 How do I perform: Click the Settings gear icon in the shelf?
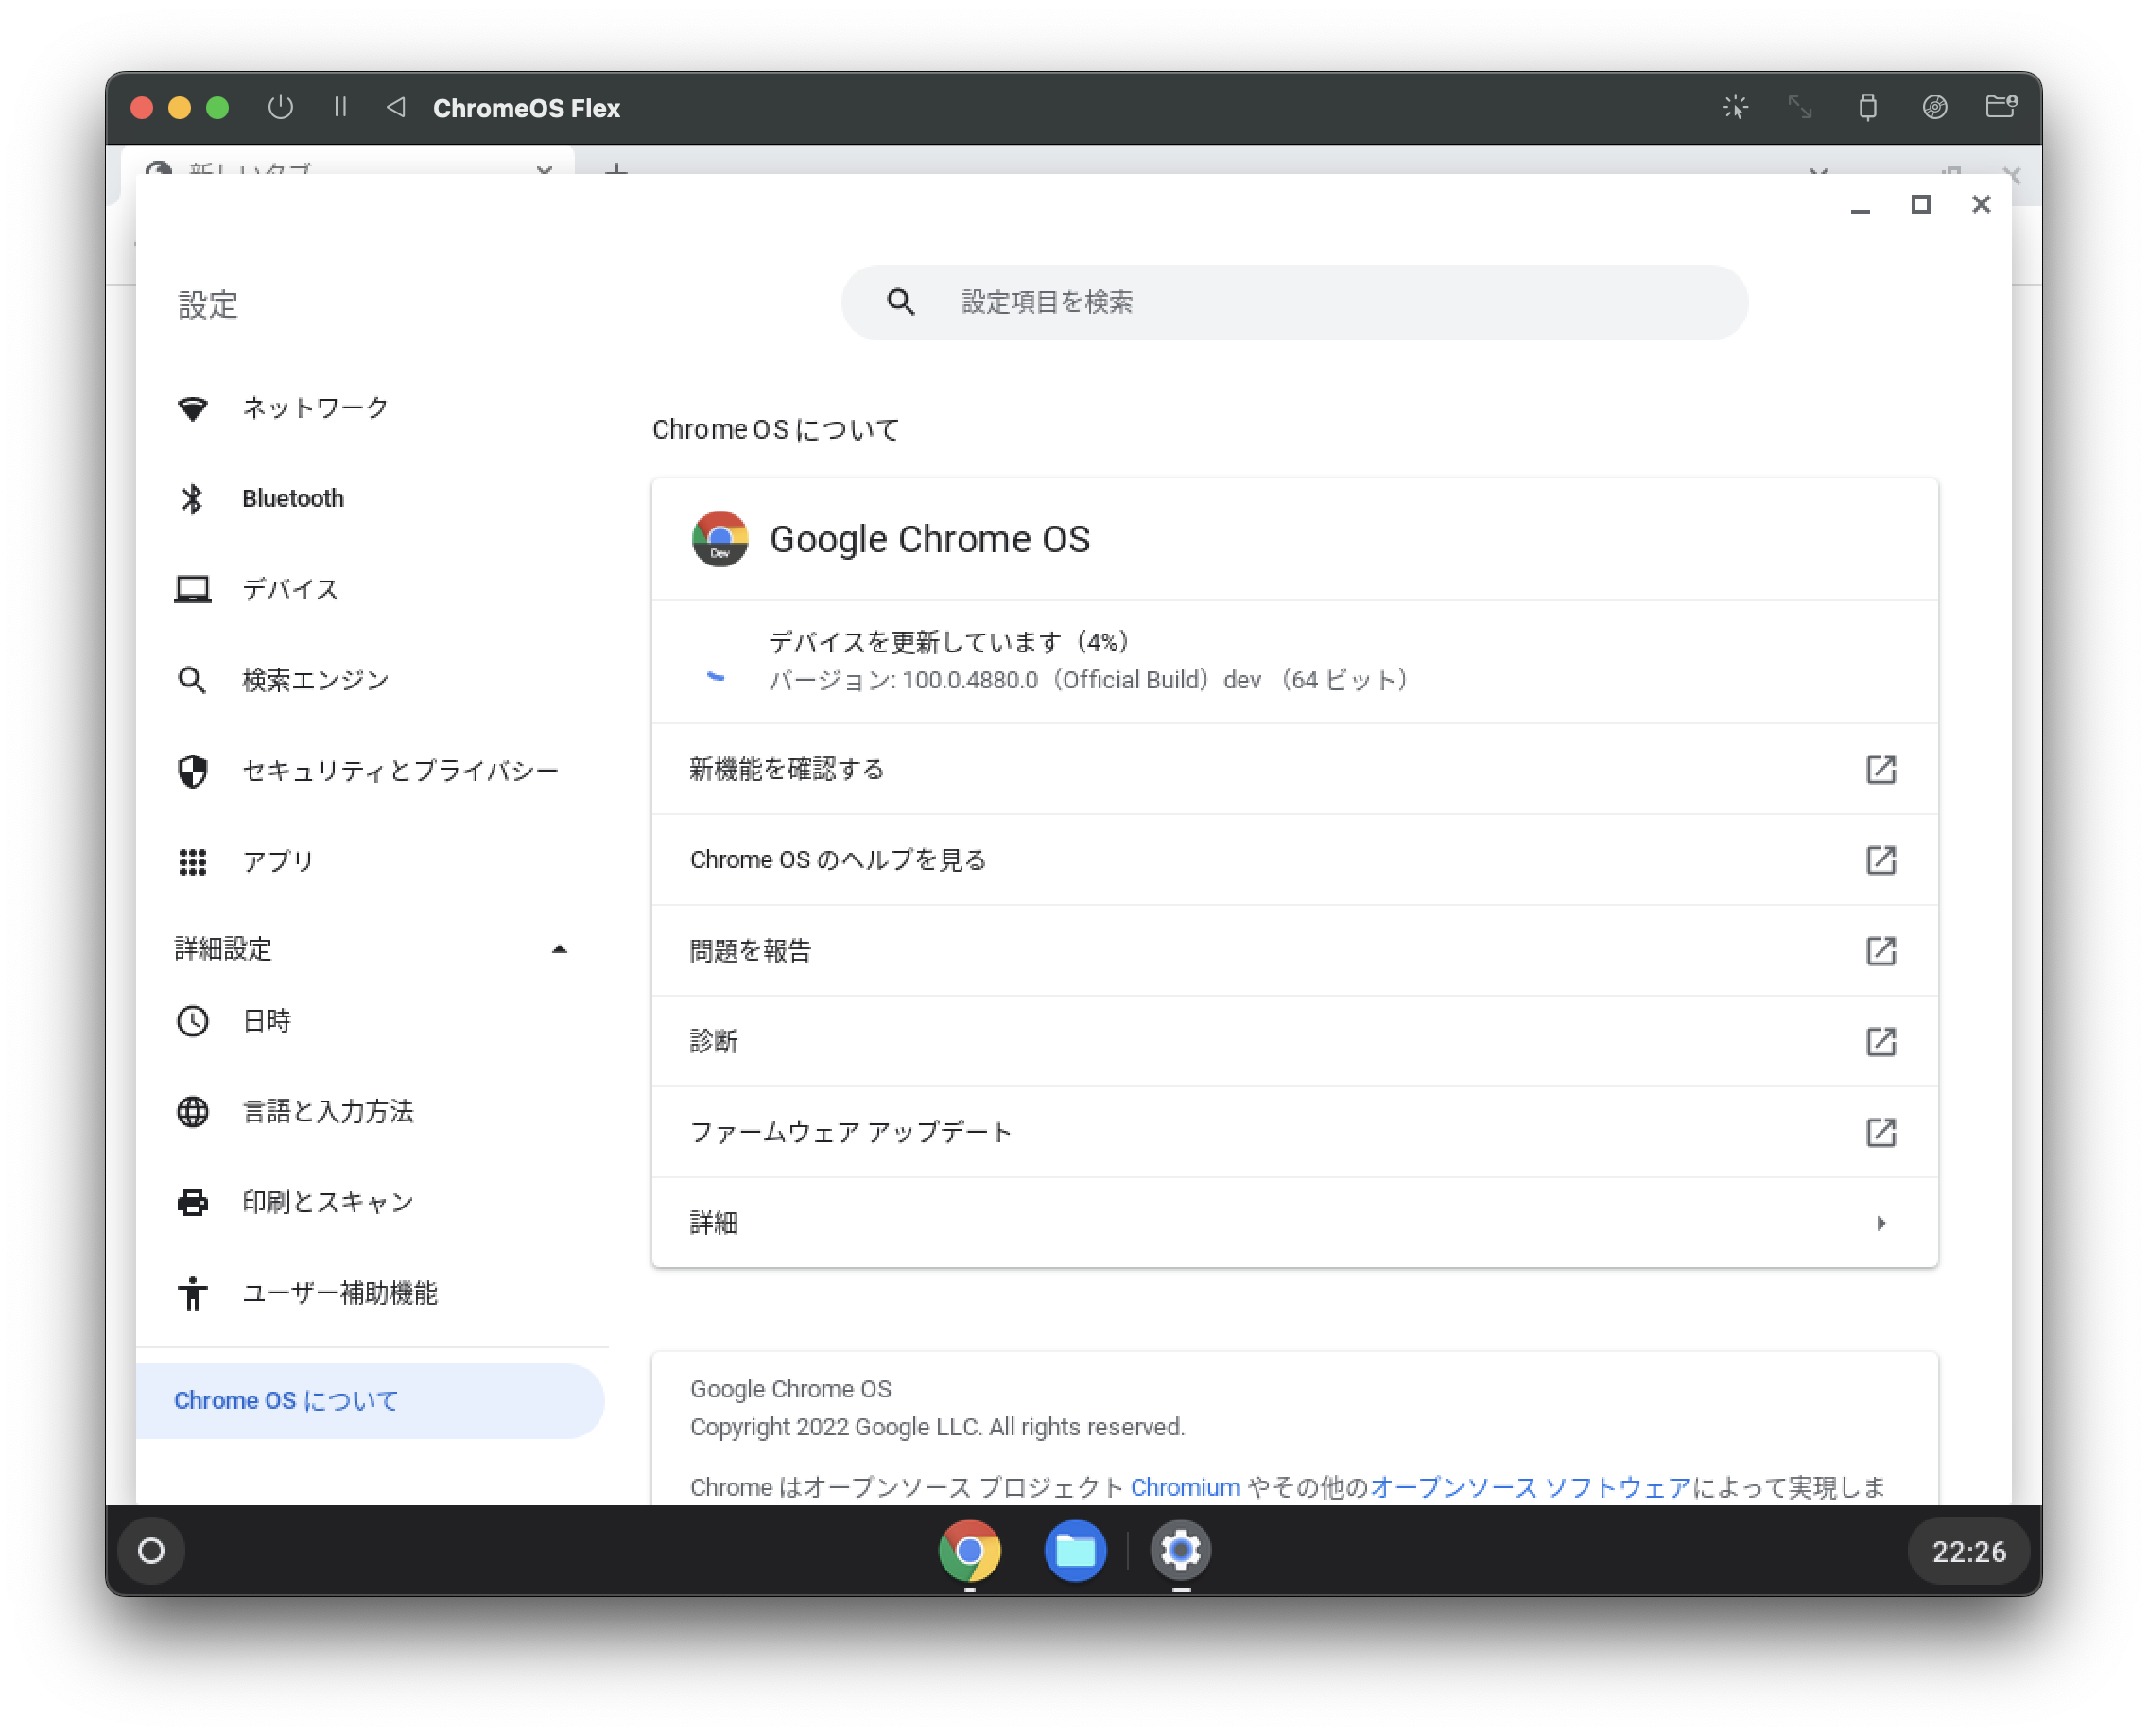pos(1180,1550)
